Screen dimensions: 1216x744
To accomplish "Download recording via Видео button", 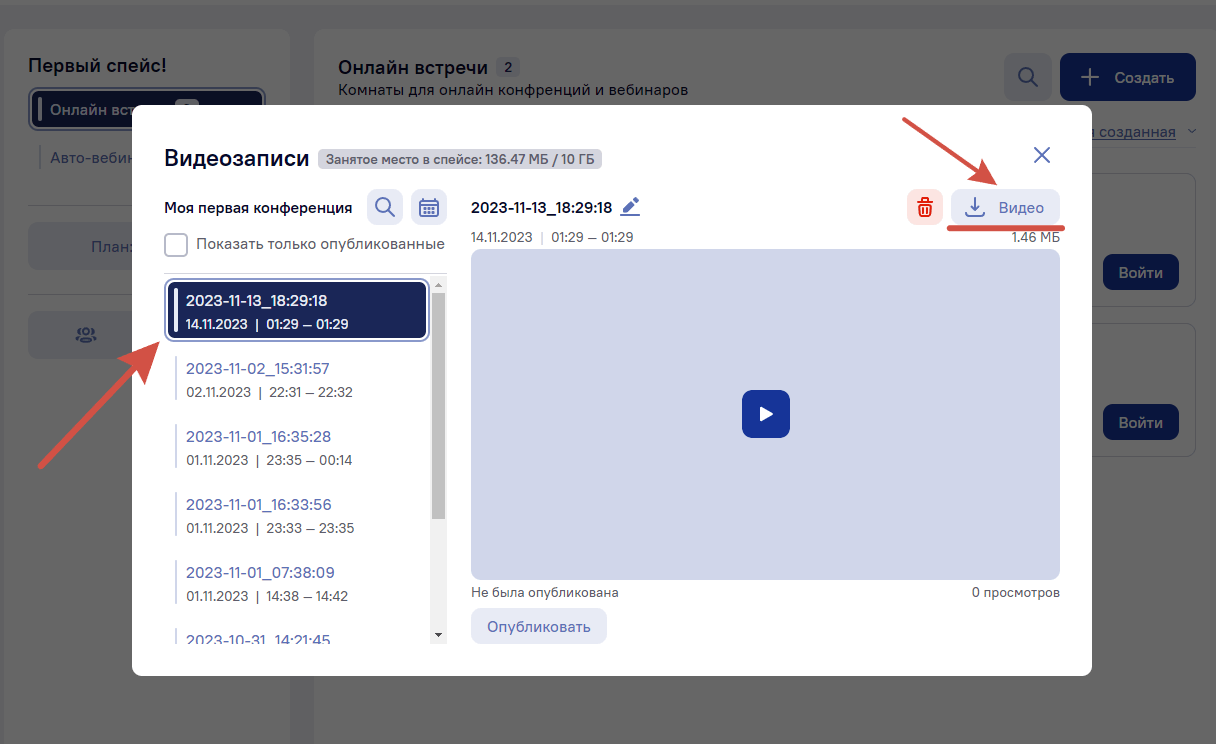I will pyautogui.click(x=1005, y=208).
